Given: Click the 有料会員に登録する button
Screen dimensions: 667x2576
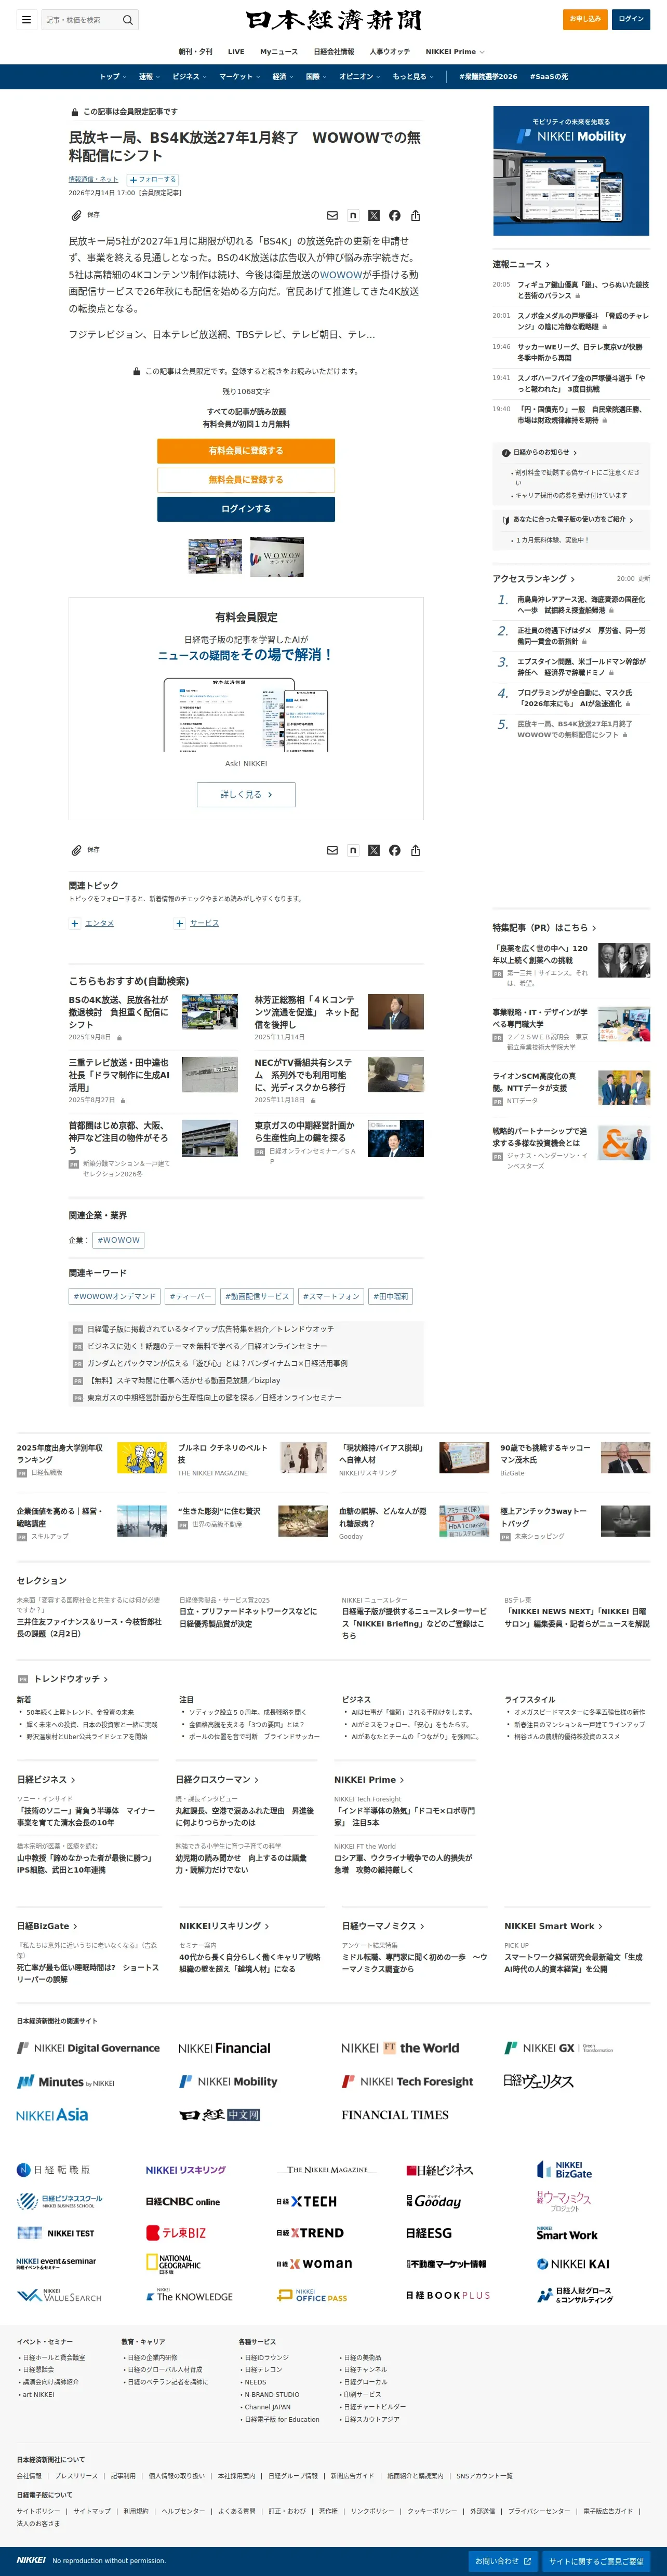Looking at the screenshot, I should [246, 451].
